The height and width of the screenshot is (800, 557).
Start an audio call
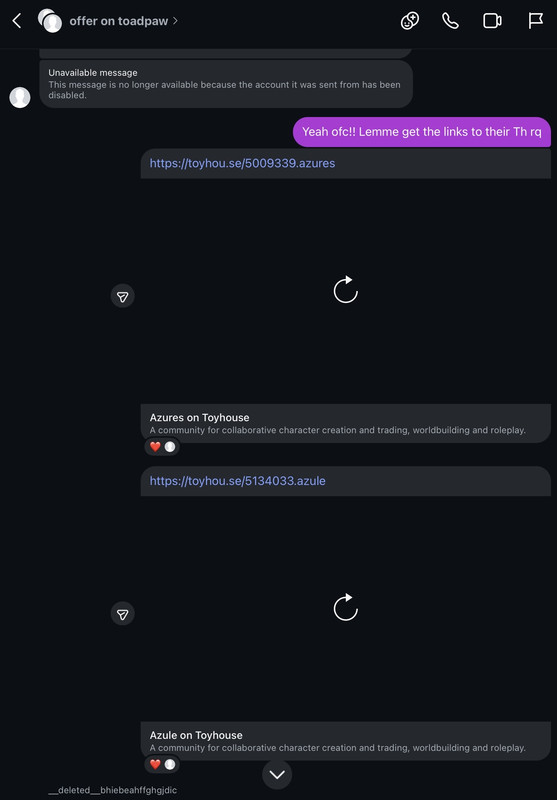tap(450, 21)
